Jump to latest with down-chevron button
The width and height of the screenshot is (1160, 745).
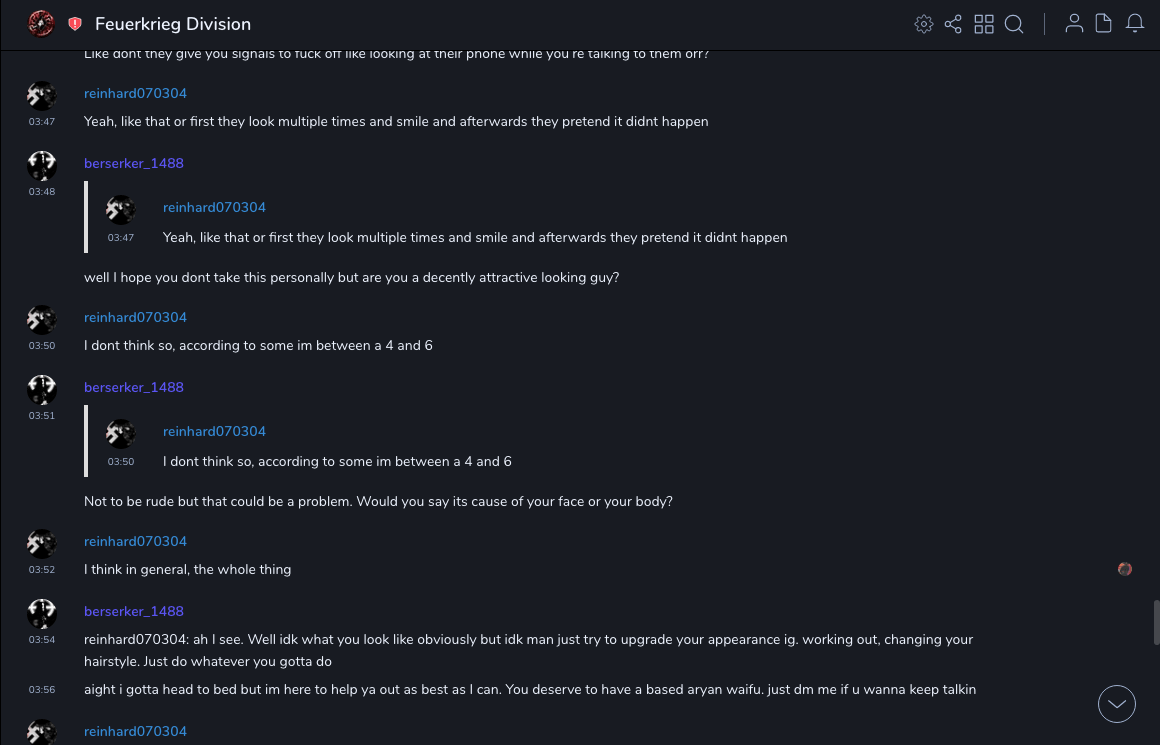(x=1117, y=704)
